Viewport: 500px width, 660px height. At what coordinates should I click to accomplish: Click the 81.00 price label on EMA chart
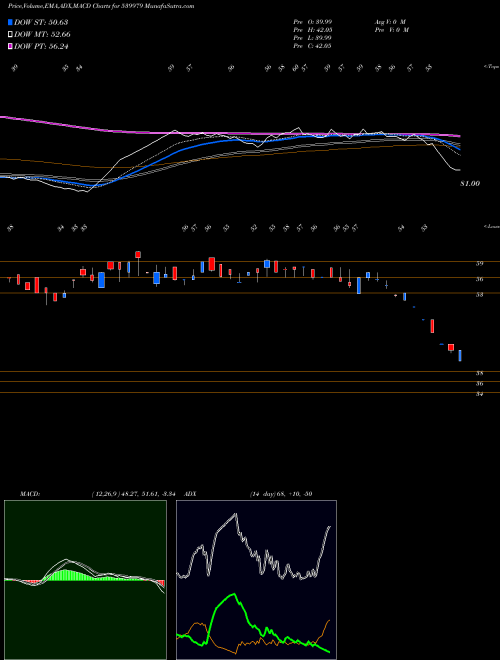(470, 184)
